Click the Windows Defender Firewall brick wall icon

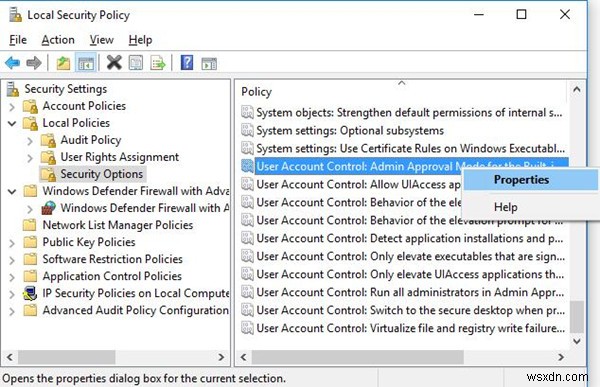[x=49, y=208]
